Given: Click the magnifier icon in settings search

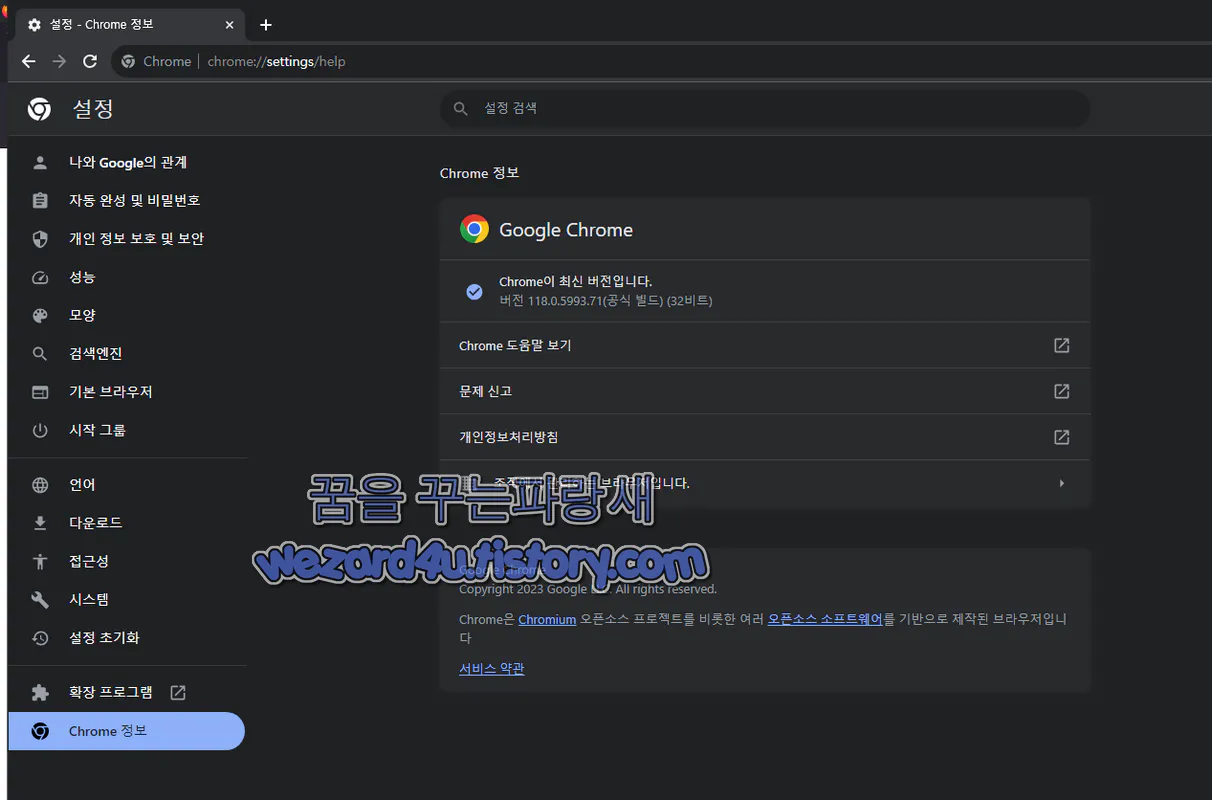Looking at the screenshot, I should click(461, 108).
